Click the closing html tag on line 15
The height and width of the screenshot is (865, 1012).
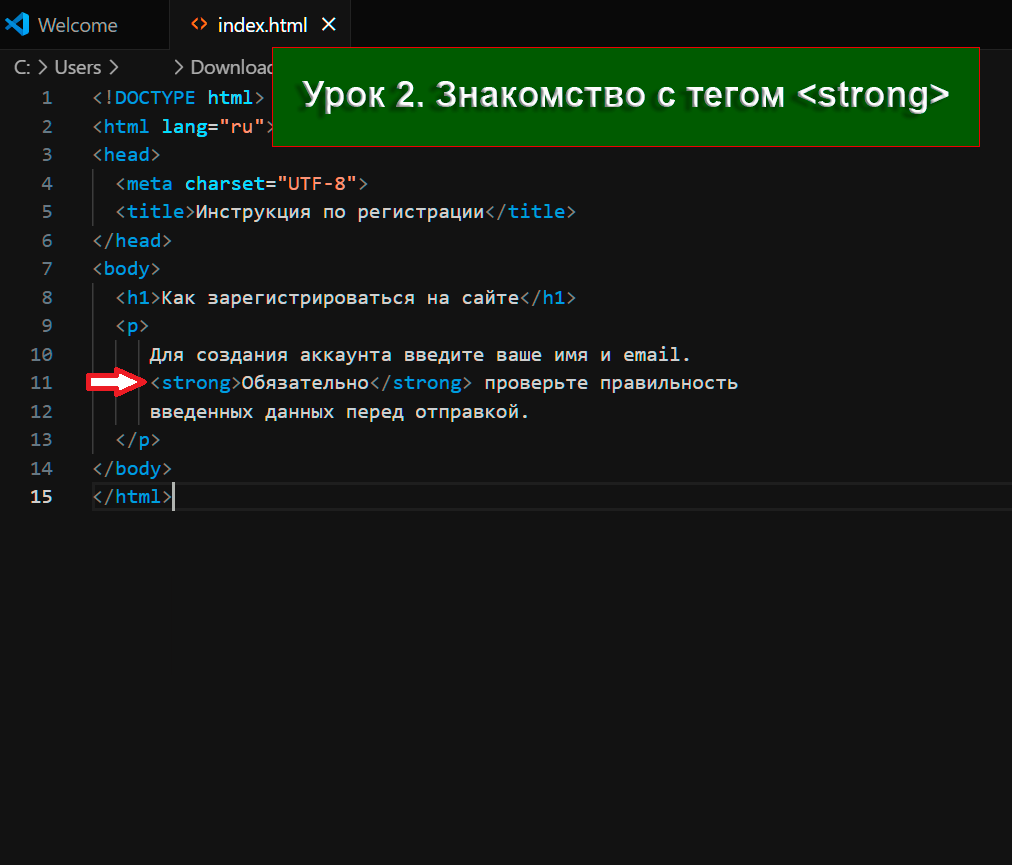[x=132, y=497]
